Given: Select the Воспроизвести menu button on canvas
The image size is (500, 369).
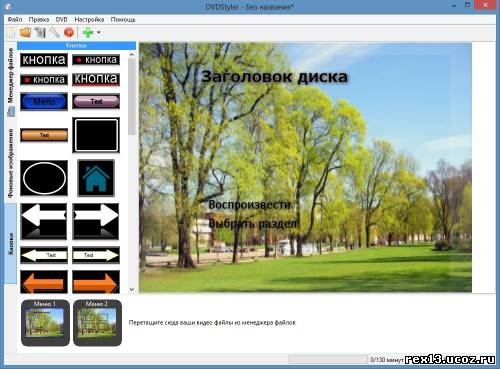Looking at the screenshot, I should tap(249, 204).
